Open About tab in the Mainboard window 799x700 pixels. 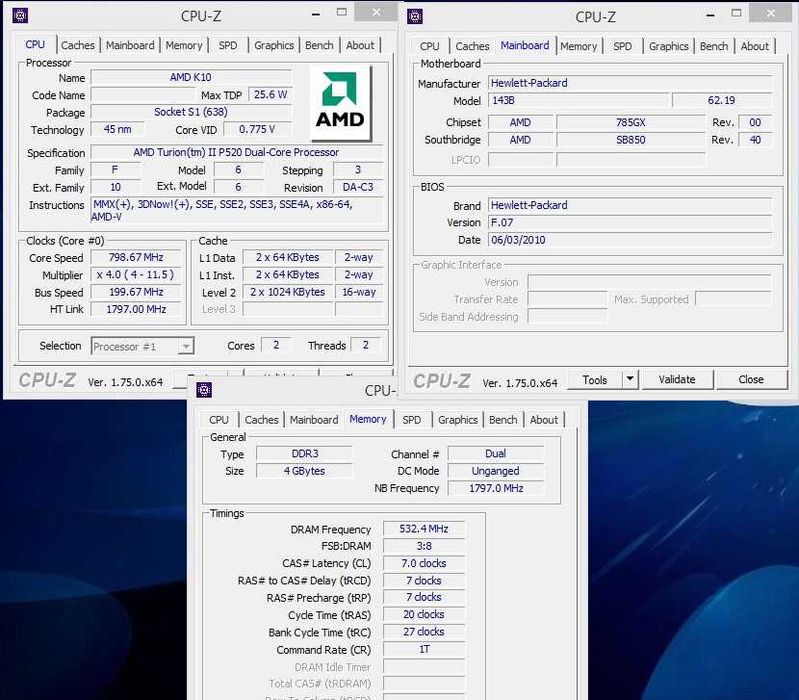[x=755, y=46]
